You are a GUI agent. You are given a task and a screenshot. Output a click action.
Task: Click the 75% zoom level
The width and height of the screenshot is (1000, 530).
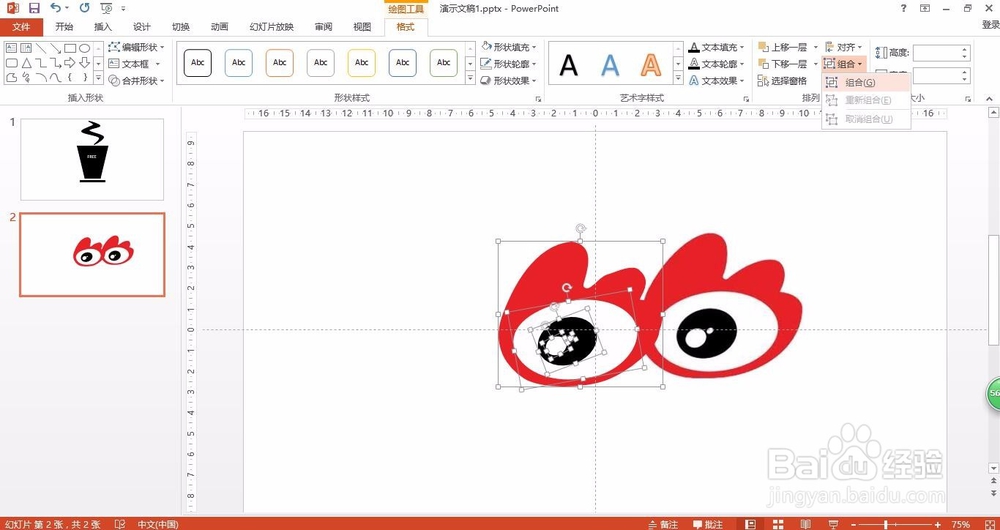[961, 524]
